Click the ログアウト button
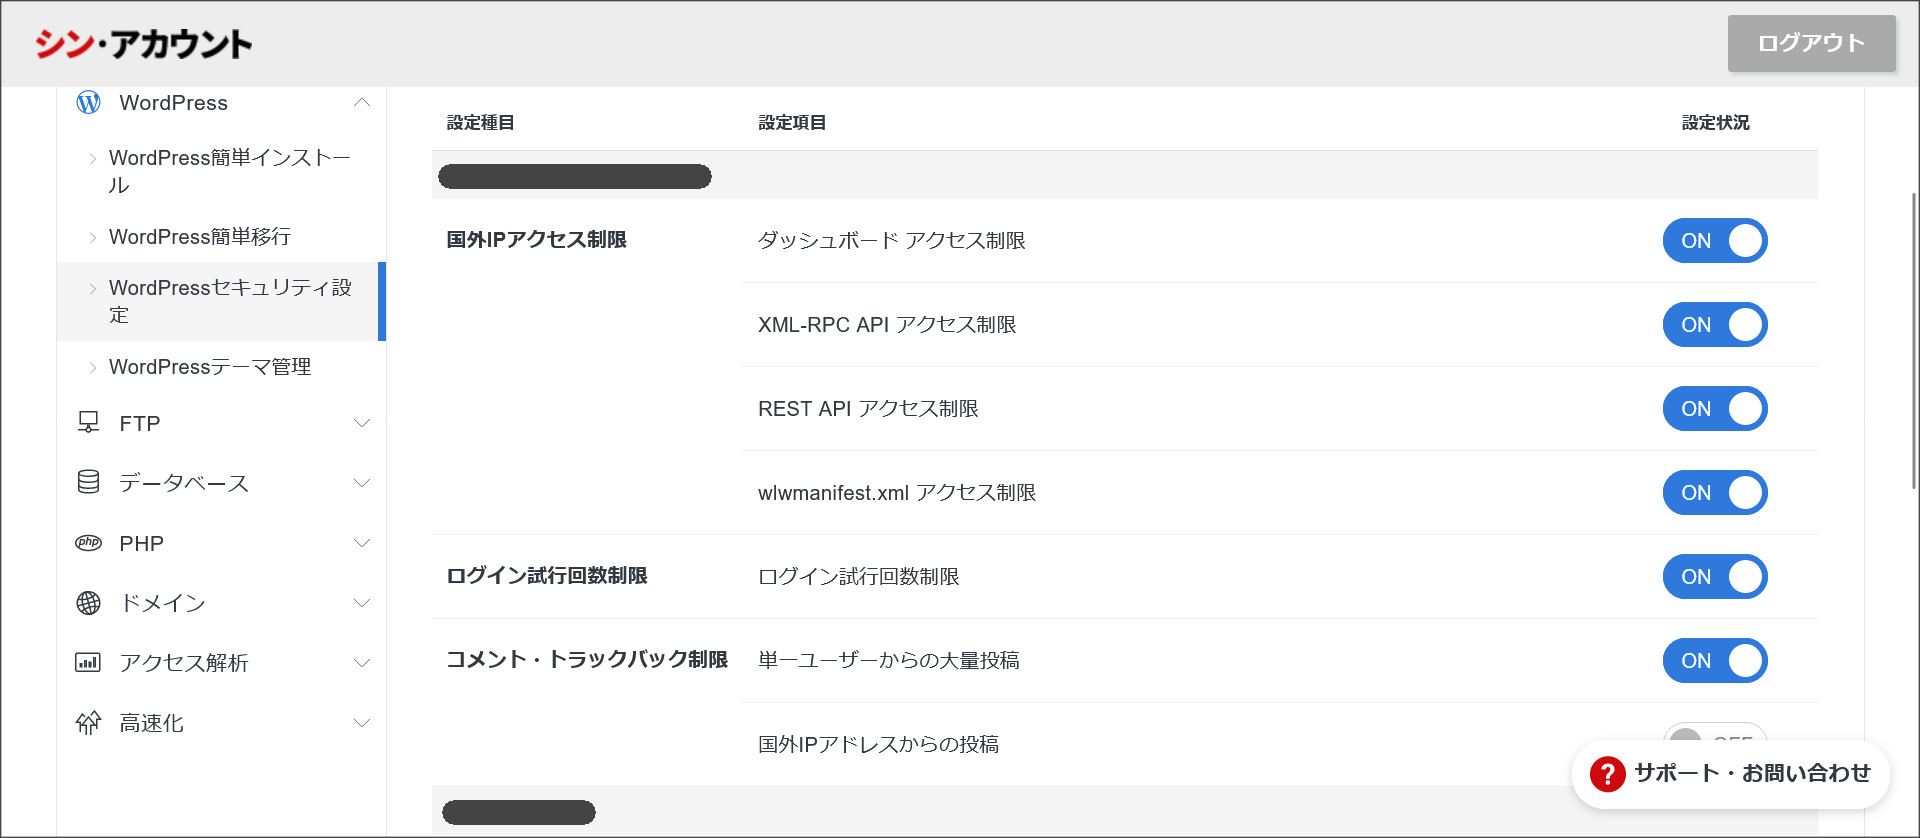The width and height of the screenshot is (1920, 838). (1811, 43)
